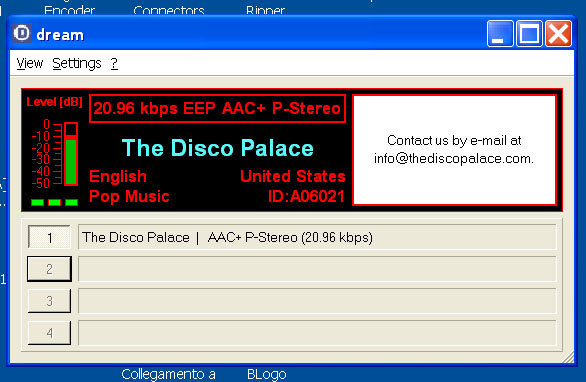Click the third green status LED indicator
Image resolution: width=586 pixels, height=382 pixels.
71,202
